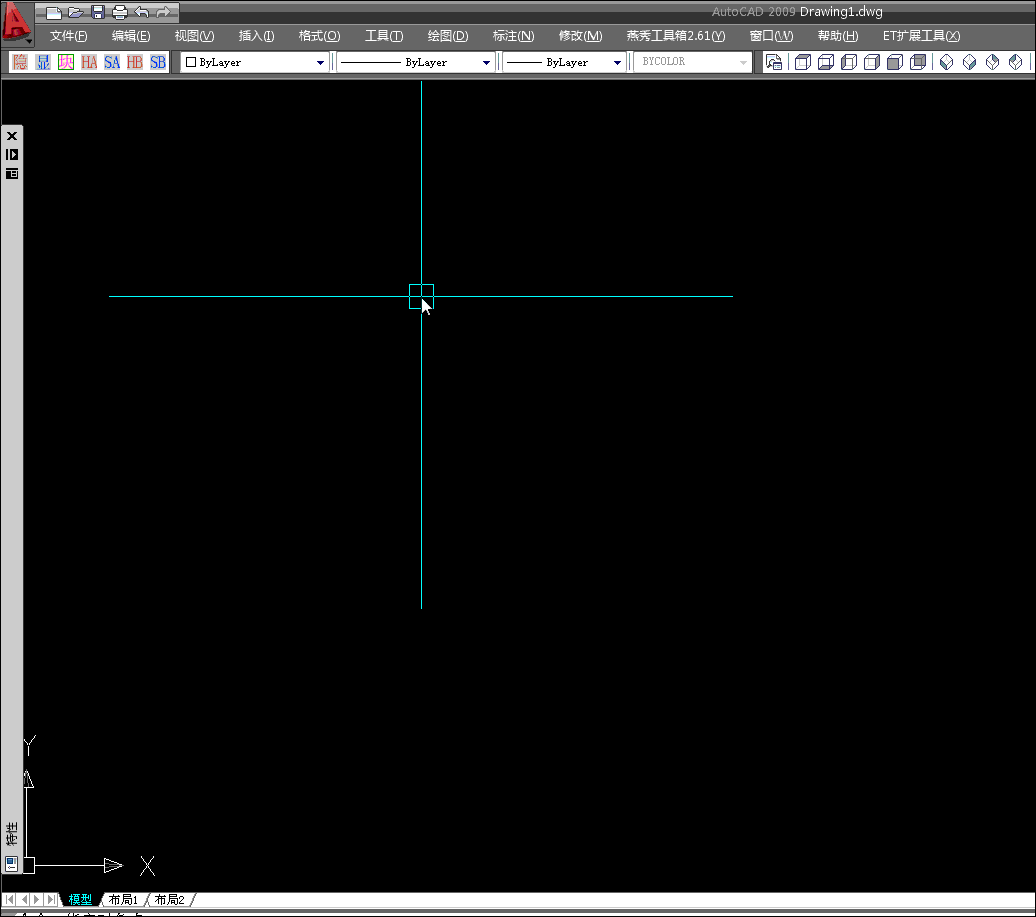The height and width of the screenshot is (917, 1036).
Task: Set SE Isometric view
Action: point(969,62)
